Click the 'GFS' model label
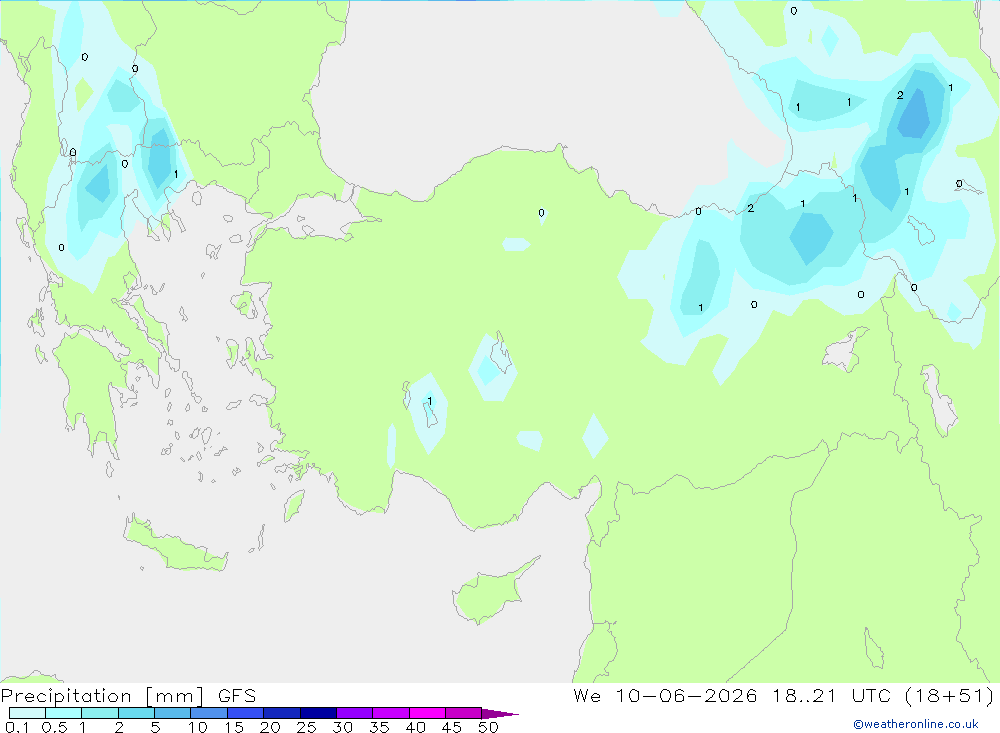The width and height of the screenshot is (1000, 733). (x=237, y=696)
